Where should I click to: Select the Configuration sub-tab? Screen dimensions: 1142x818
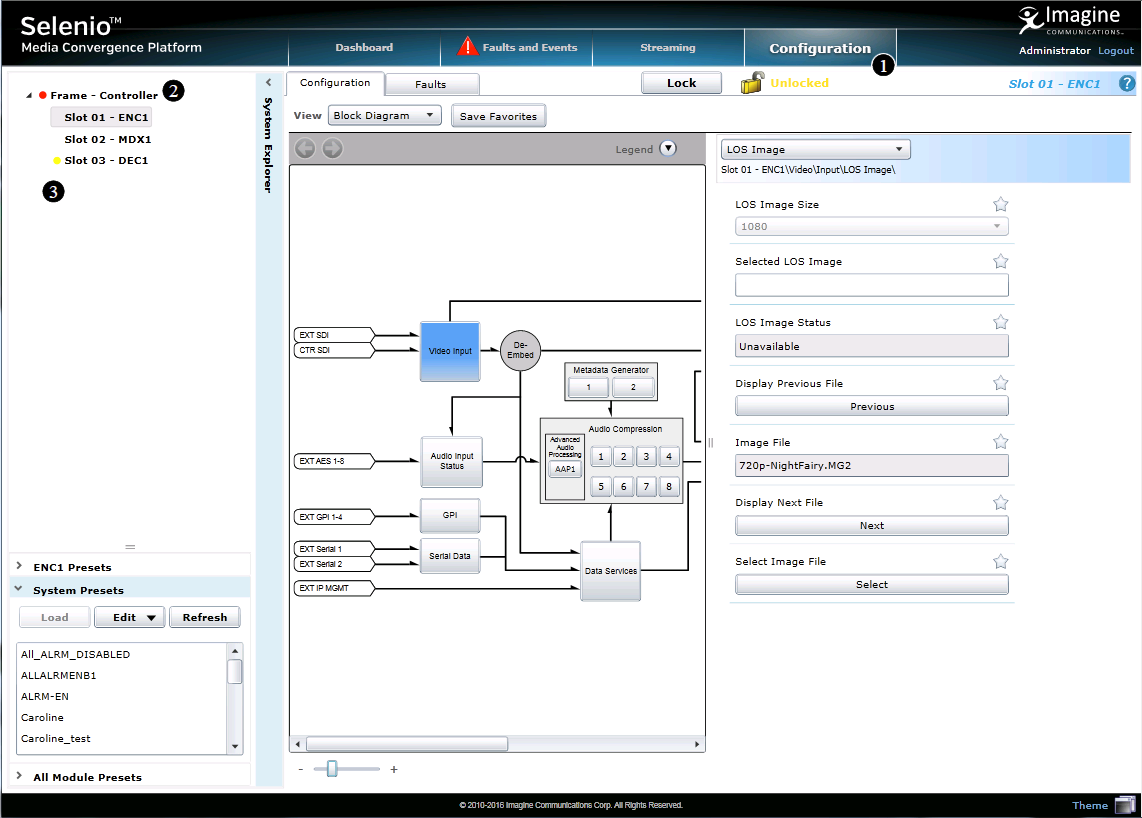point(335,83)
